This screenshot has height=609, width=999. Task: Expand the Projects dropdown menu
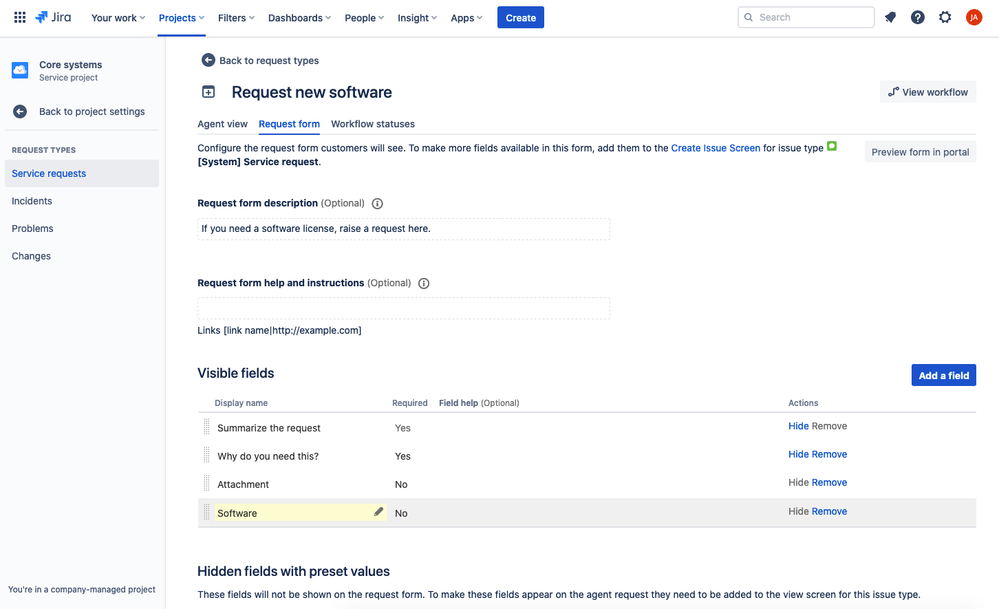[x=182, y=18]
